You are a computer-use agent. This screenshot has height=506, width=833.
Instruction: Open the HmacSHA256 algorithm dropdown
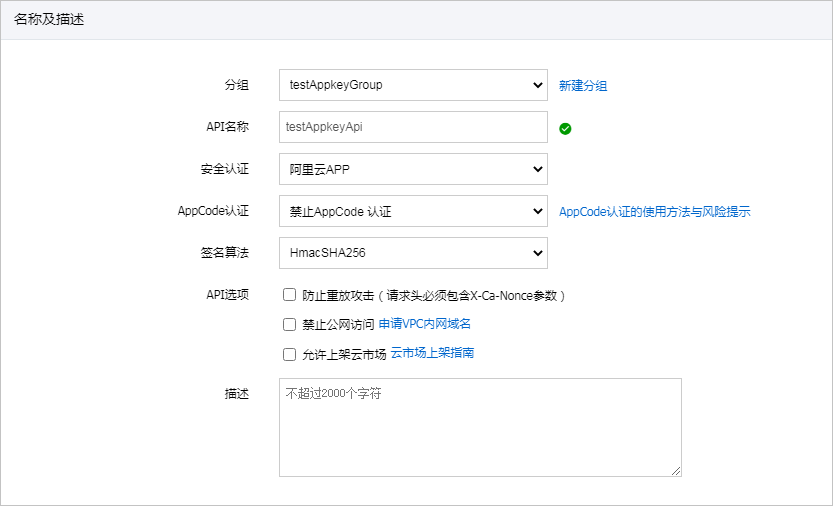pos(413,253)
